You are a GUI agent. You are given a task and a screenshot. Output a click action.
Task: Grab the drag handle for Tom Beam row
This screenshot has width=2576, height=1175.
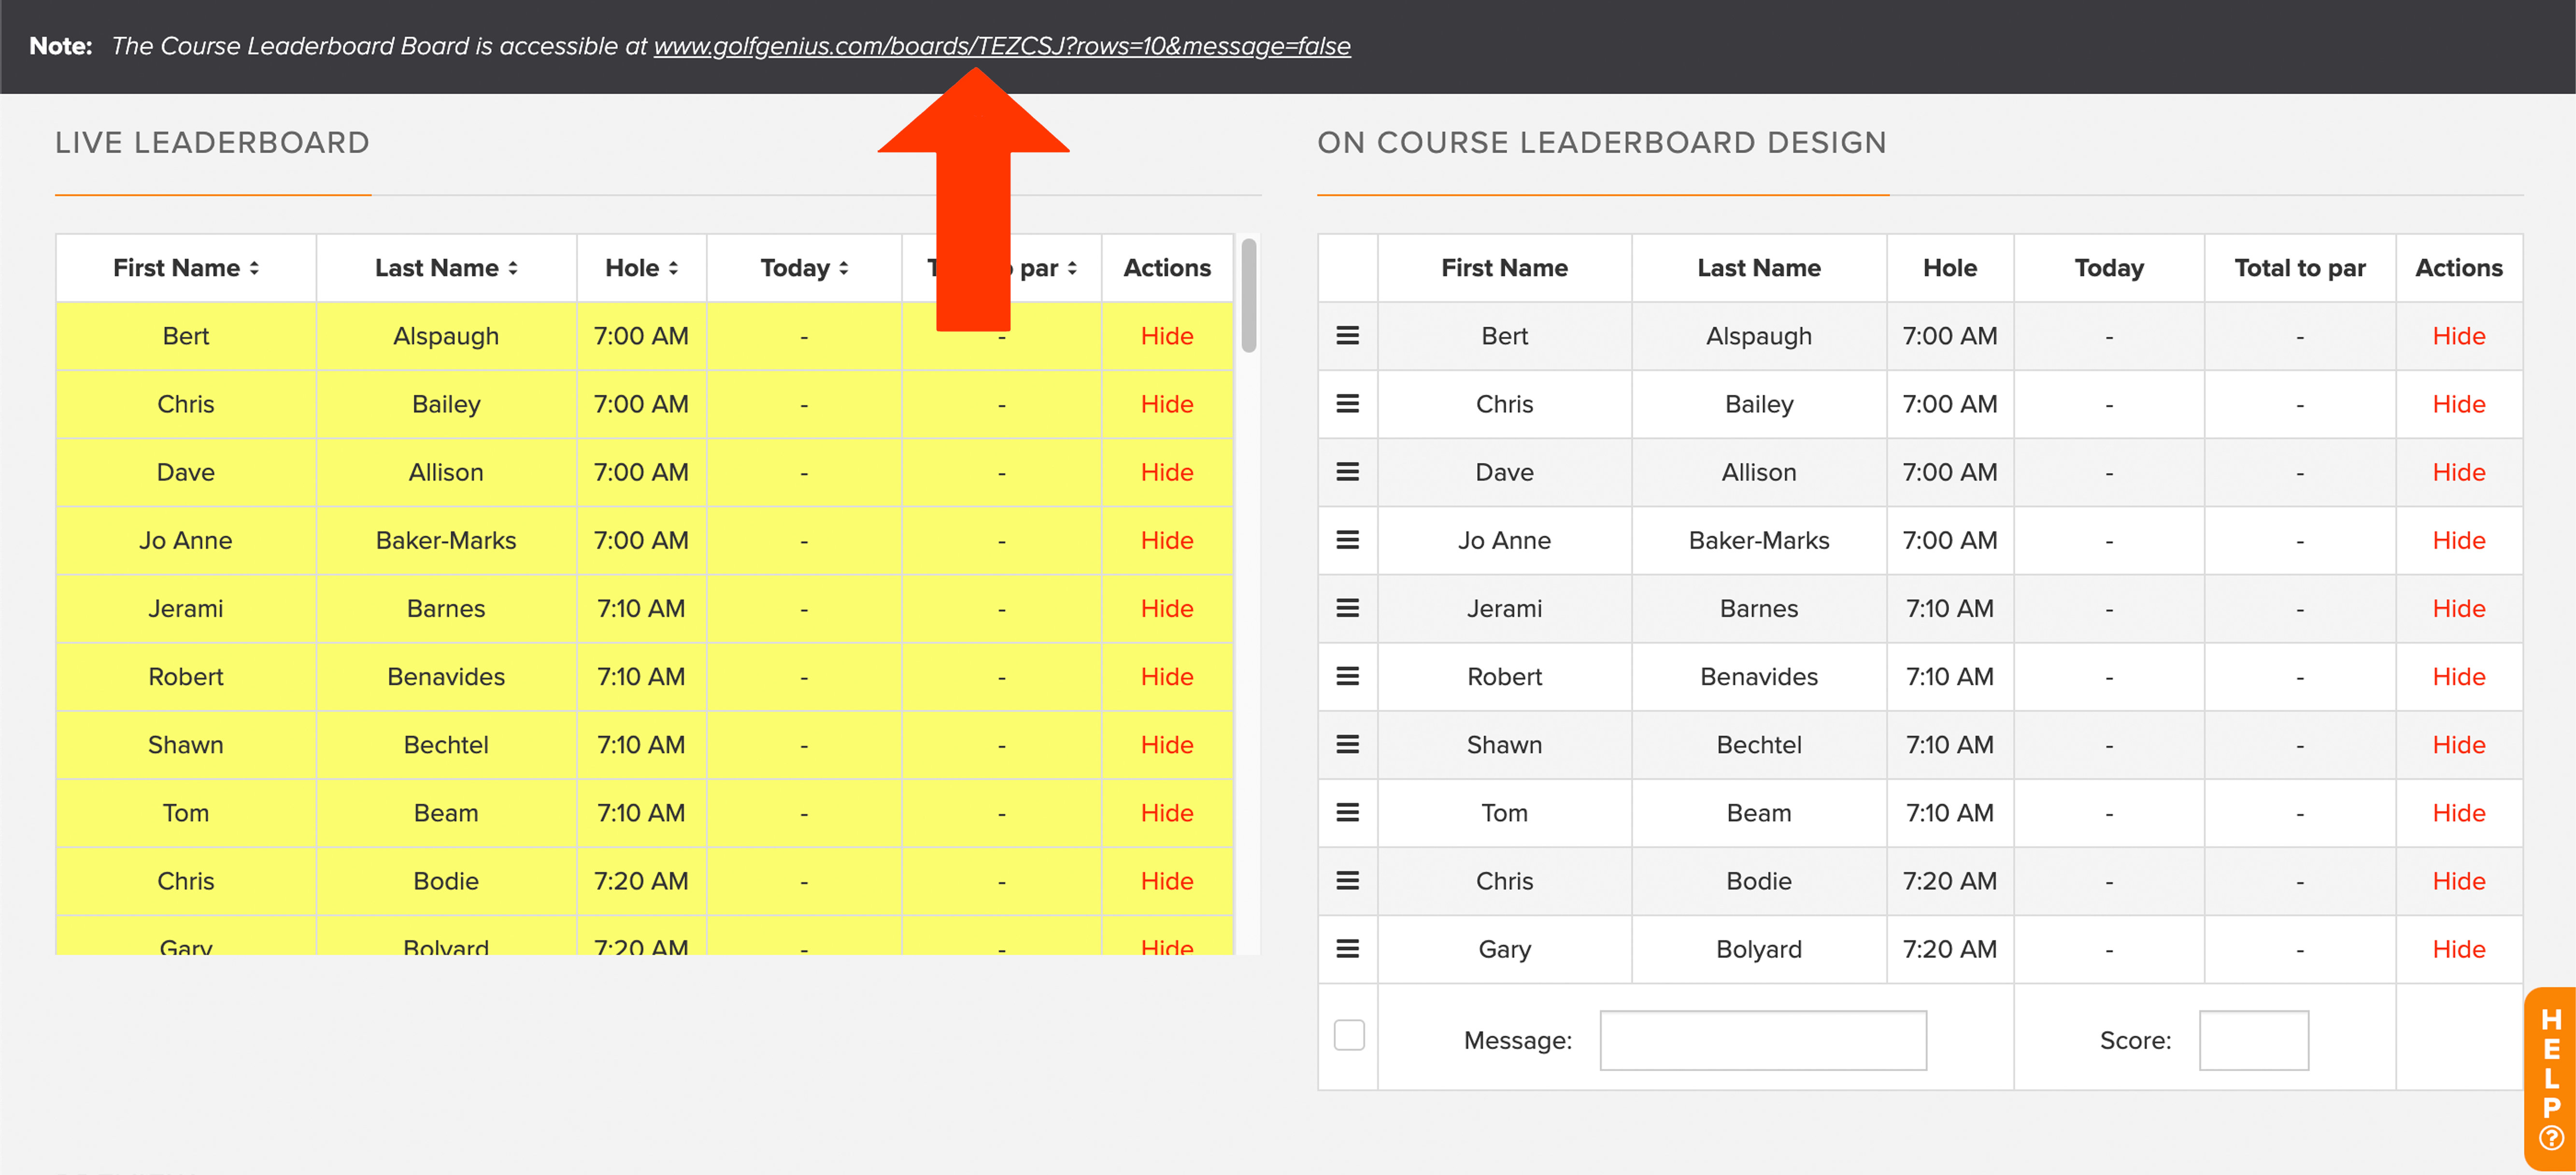coord(1347,812)
